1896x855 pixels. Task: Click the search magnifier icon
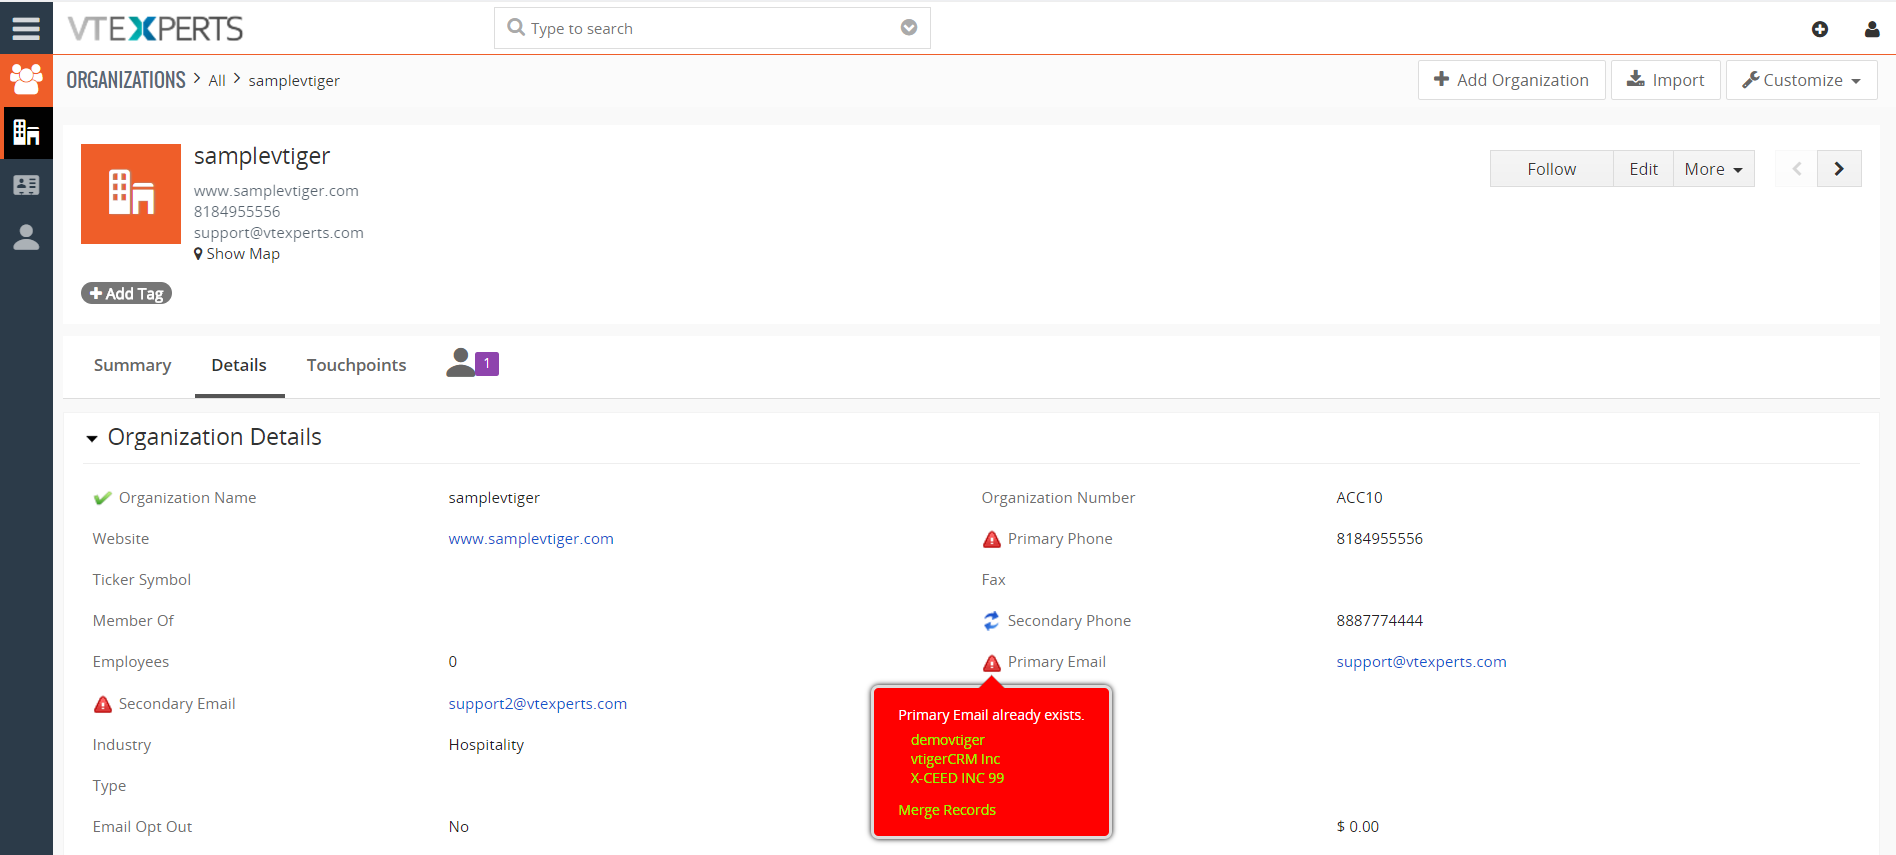(516, 27)
